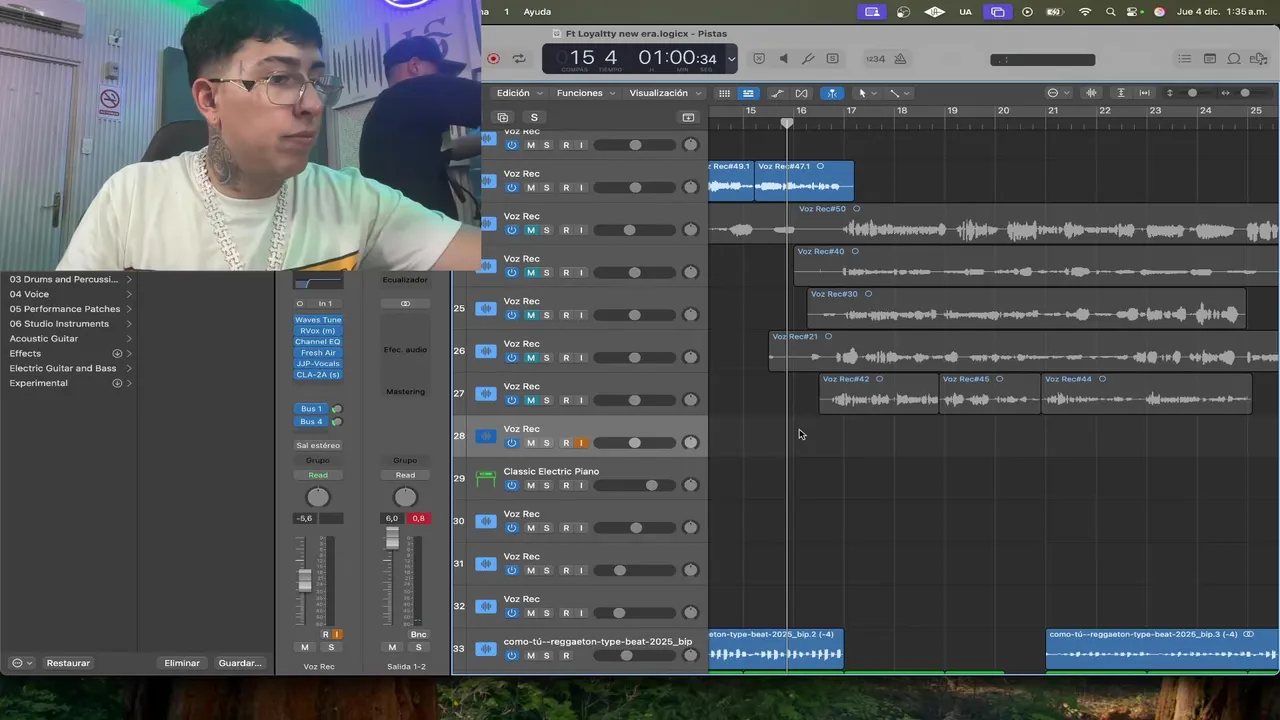Click the red Record button in transport
Viewport: 1280px width, 720px height.
click(493, 59)
